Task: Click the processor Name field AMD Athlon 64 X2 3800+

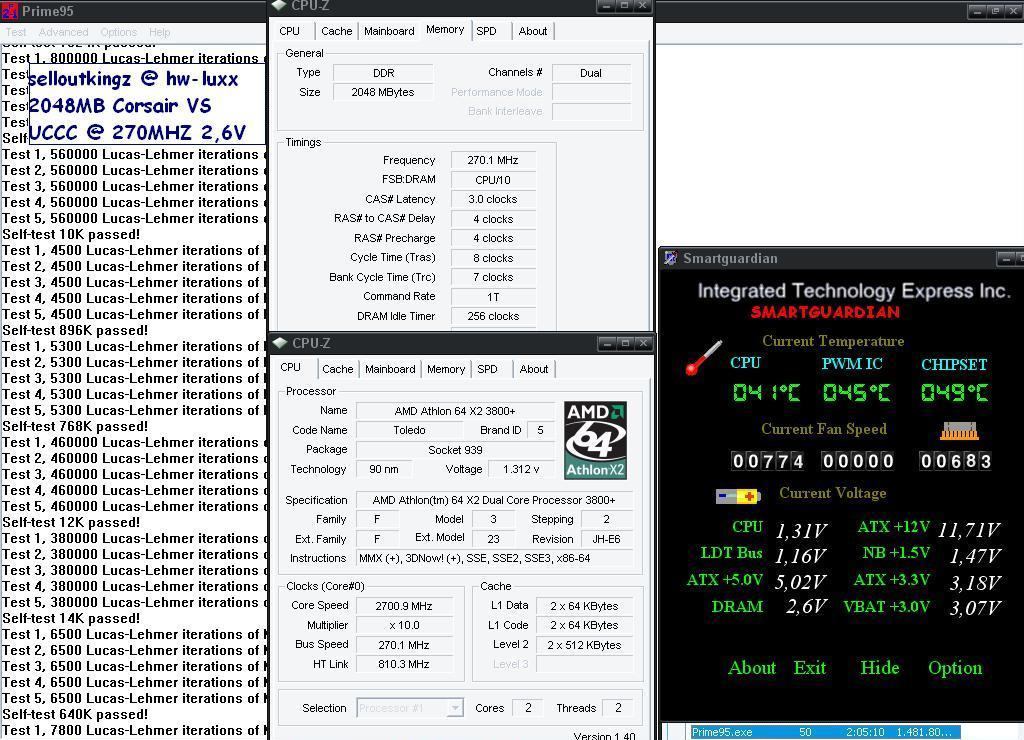Action: coord(455,411)
